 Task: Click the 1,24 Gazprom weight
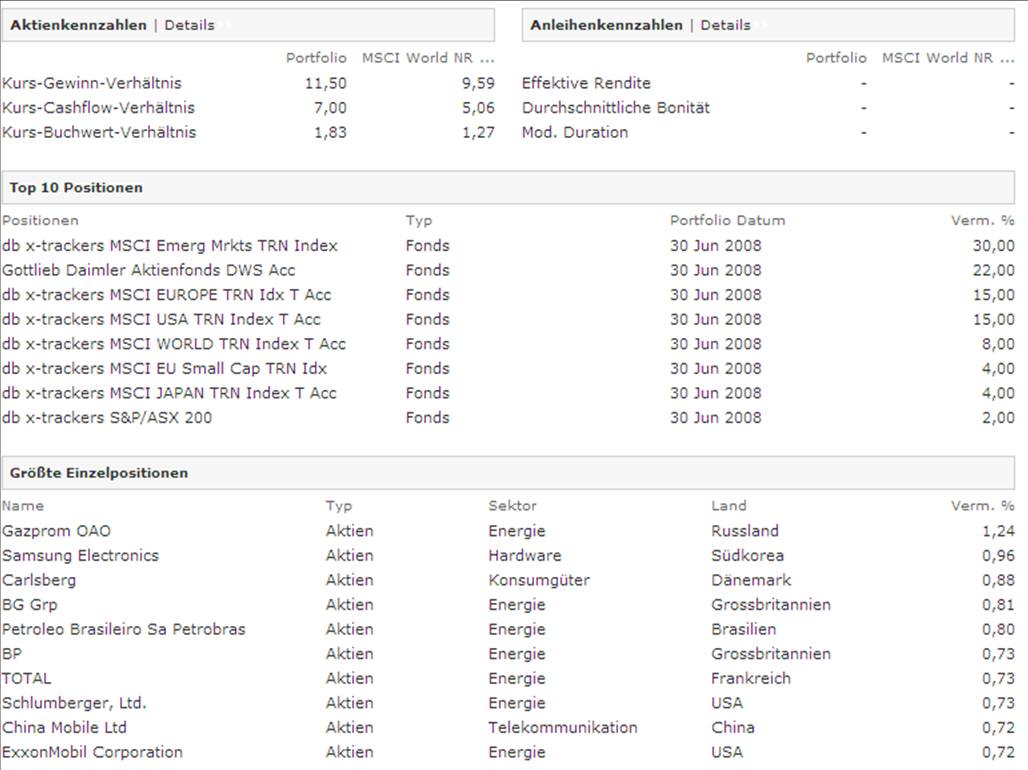click(x=998, y=531)
